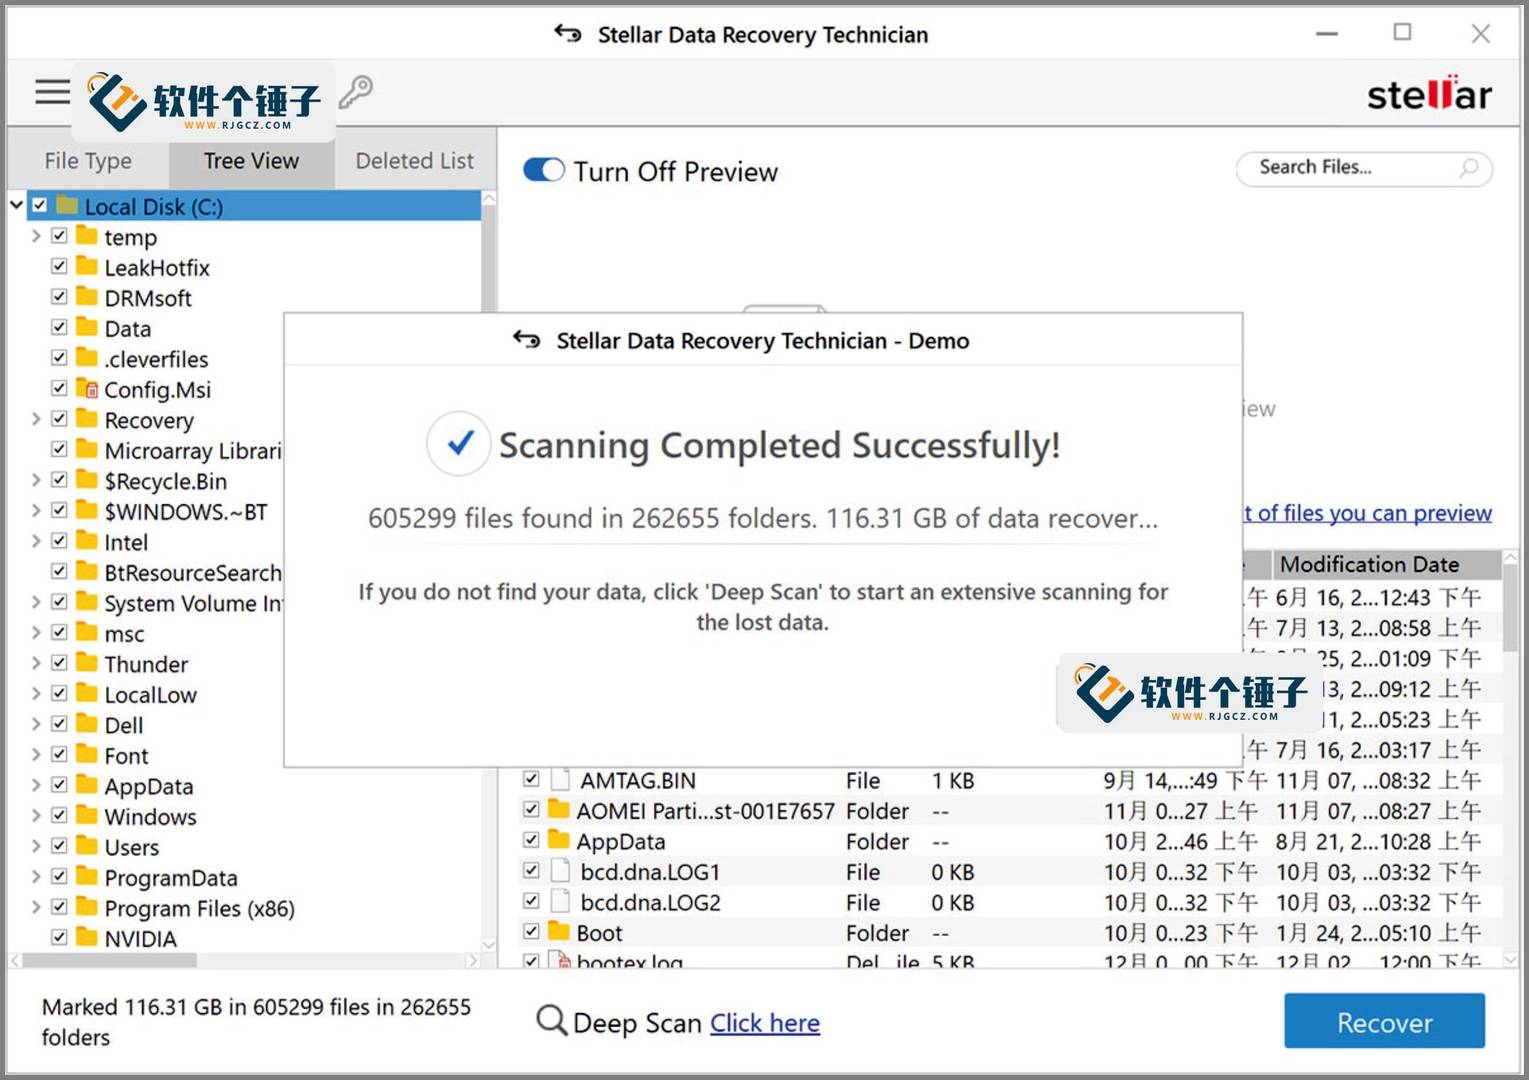Select the Microarray Librari folder

click(193, 451)
